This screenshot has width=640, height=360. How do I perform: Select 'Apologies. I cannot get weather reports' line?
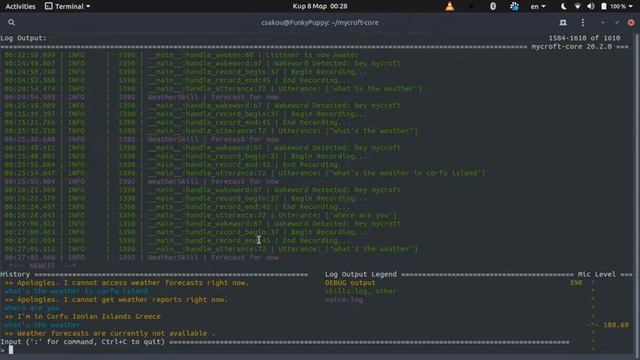click(116, 300)
